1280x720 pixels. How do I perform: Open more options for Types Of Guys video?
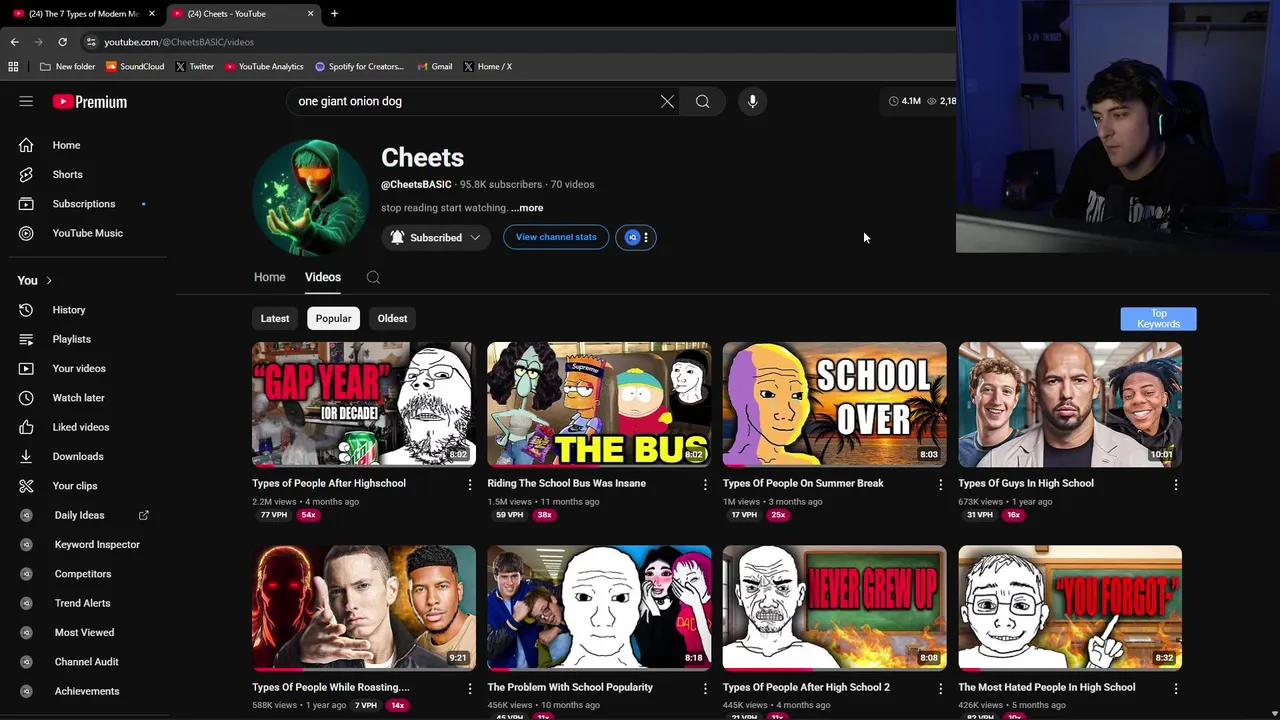click(x=1175, y=484)
